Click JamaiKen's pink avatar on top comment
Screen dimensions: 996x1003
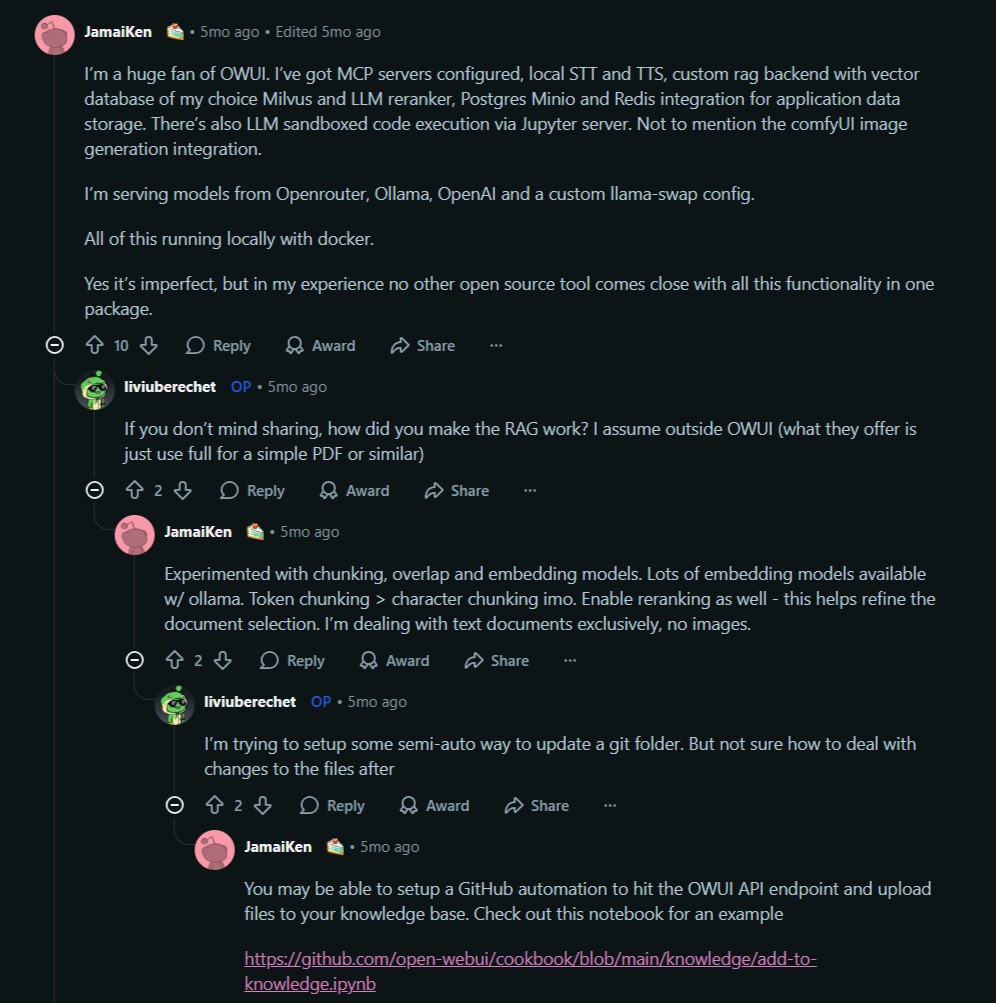tap(54, 35)
